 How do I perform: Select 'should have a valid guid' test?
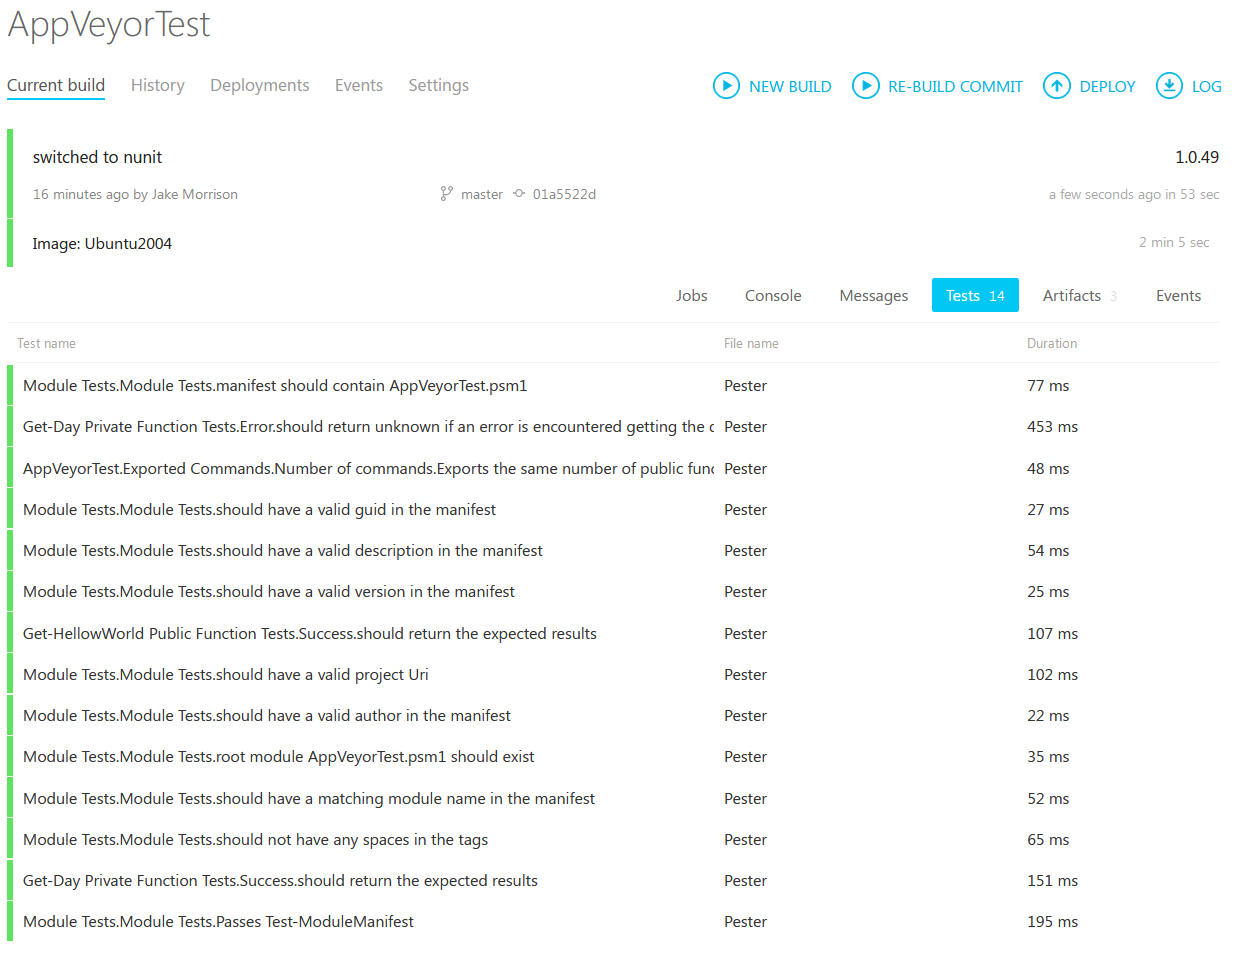(x=613, y=509)
